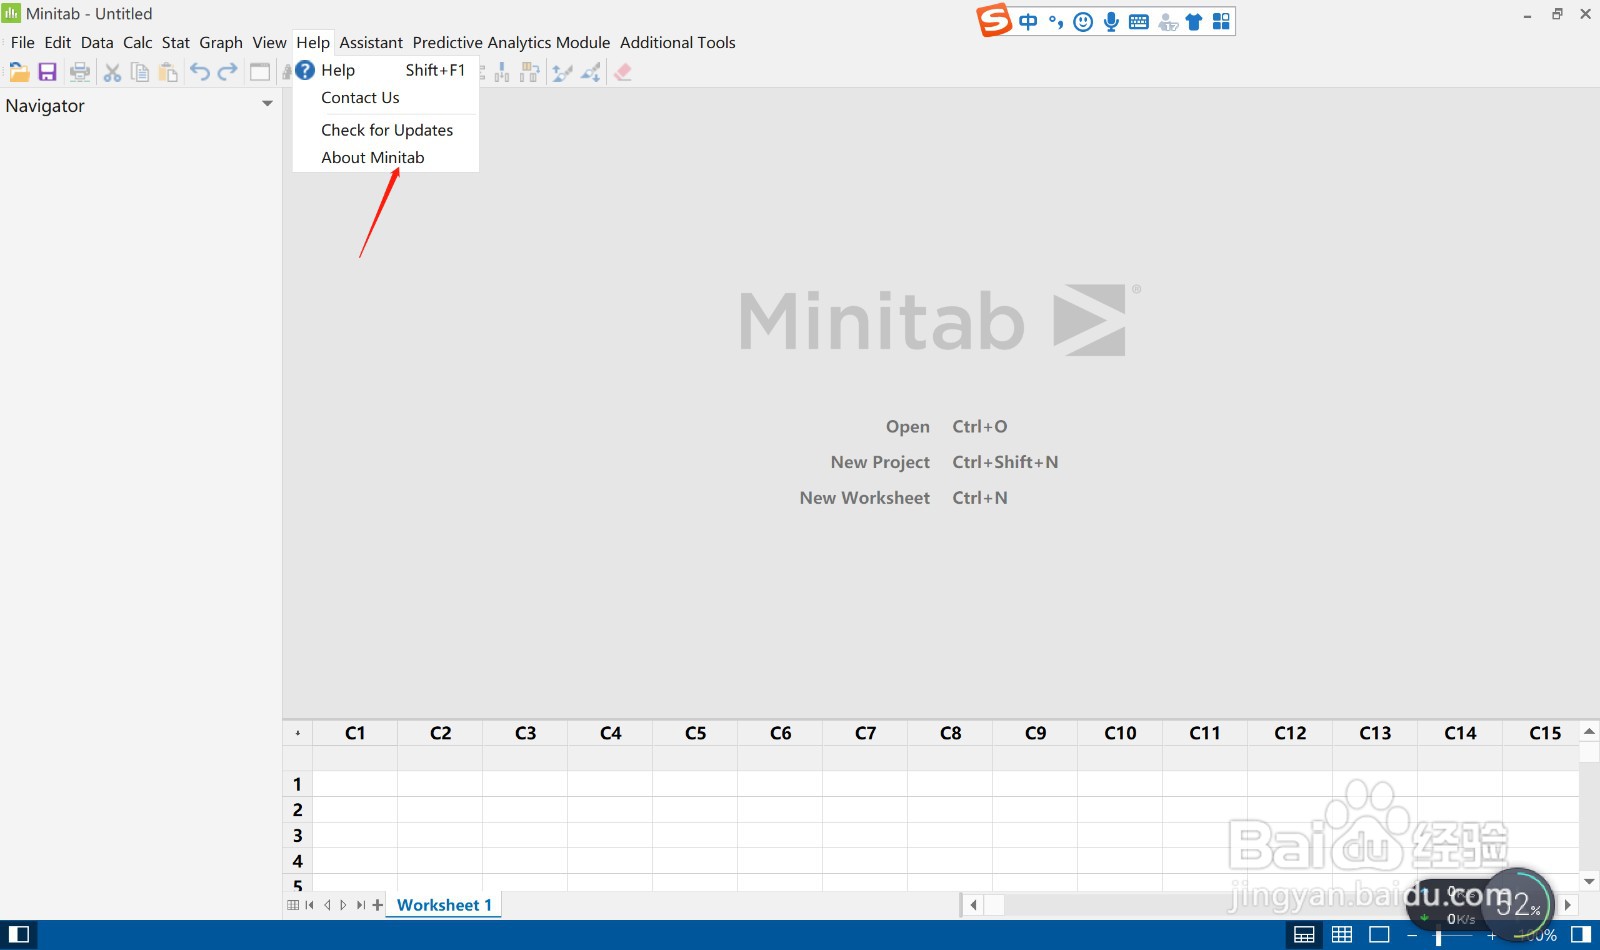Click the pink eraser toolbar icon
Viewport: 1600px width, 950px height.
[x=623, y=72]
